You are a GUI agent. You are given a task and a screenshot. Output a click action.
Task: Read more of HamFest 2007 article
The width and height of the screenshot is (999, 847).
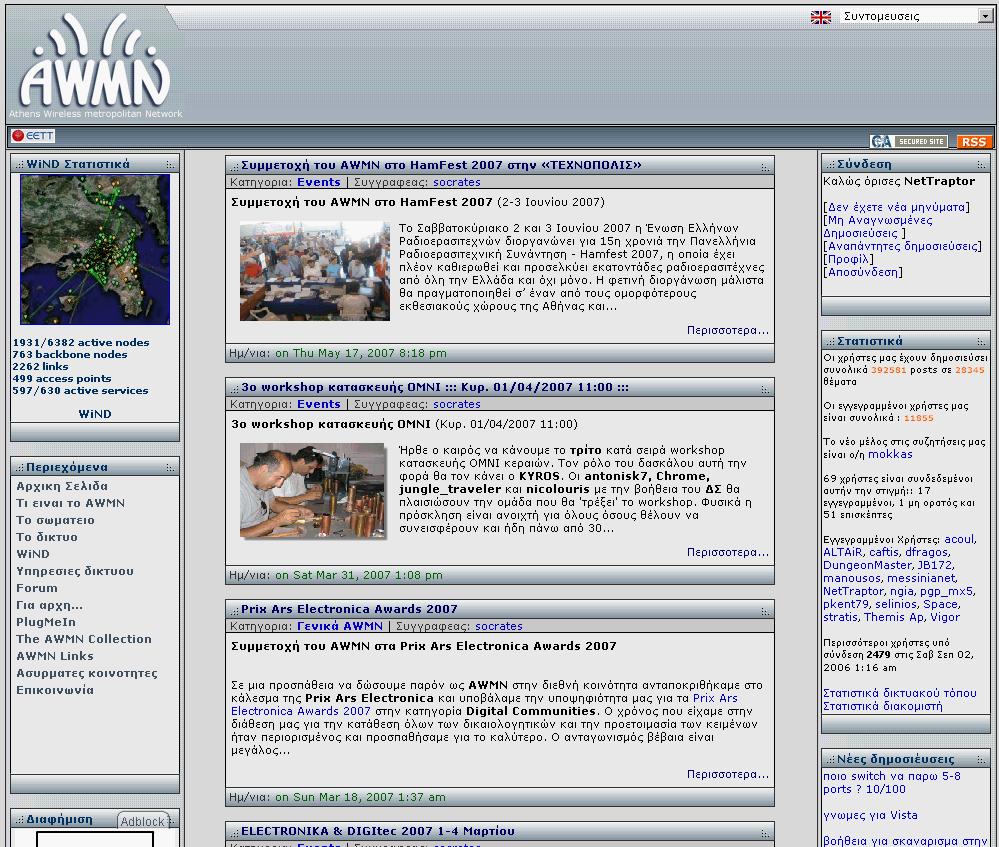pyautogui.click(x=728, y=330)
